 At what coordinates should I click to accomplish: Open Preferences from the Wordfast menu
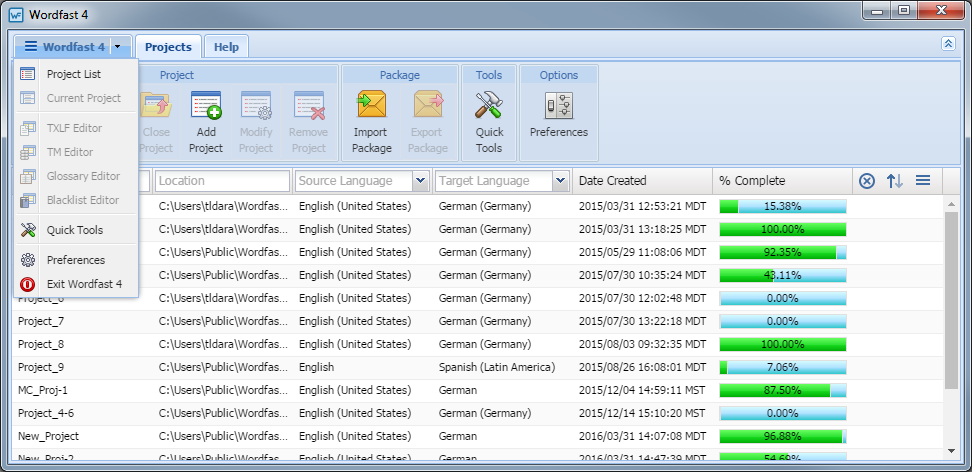[75, 260]
